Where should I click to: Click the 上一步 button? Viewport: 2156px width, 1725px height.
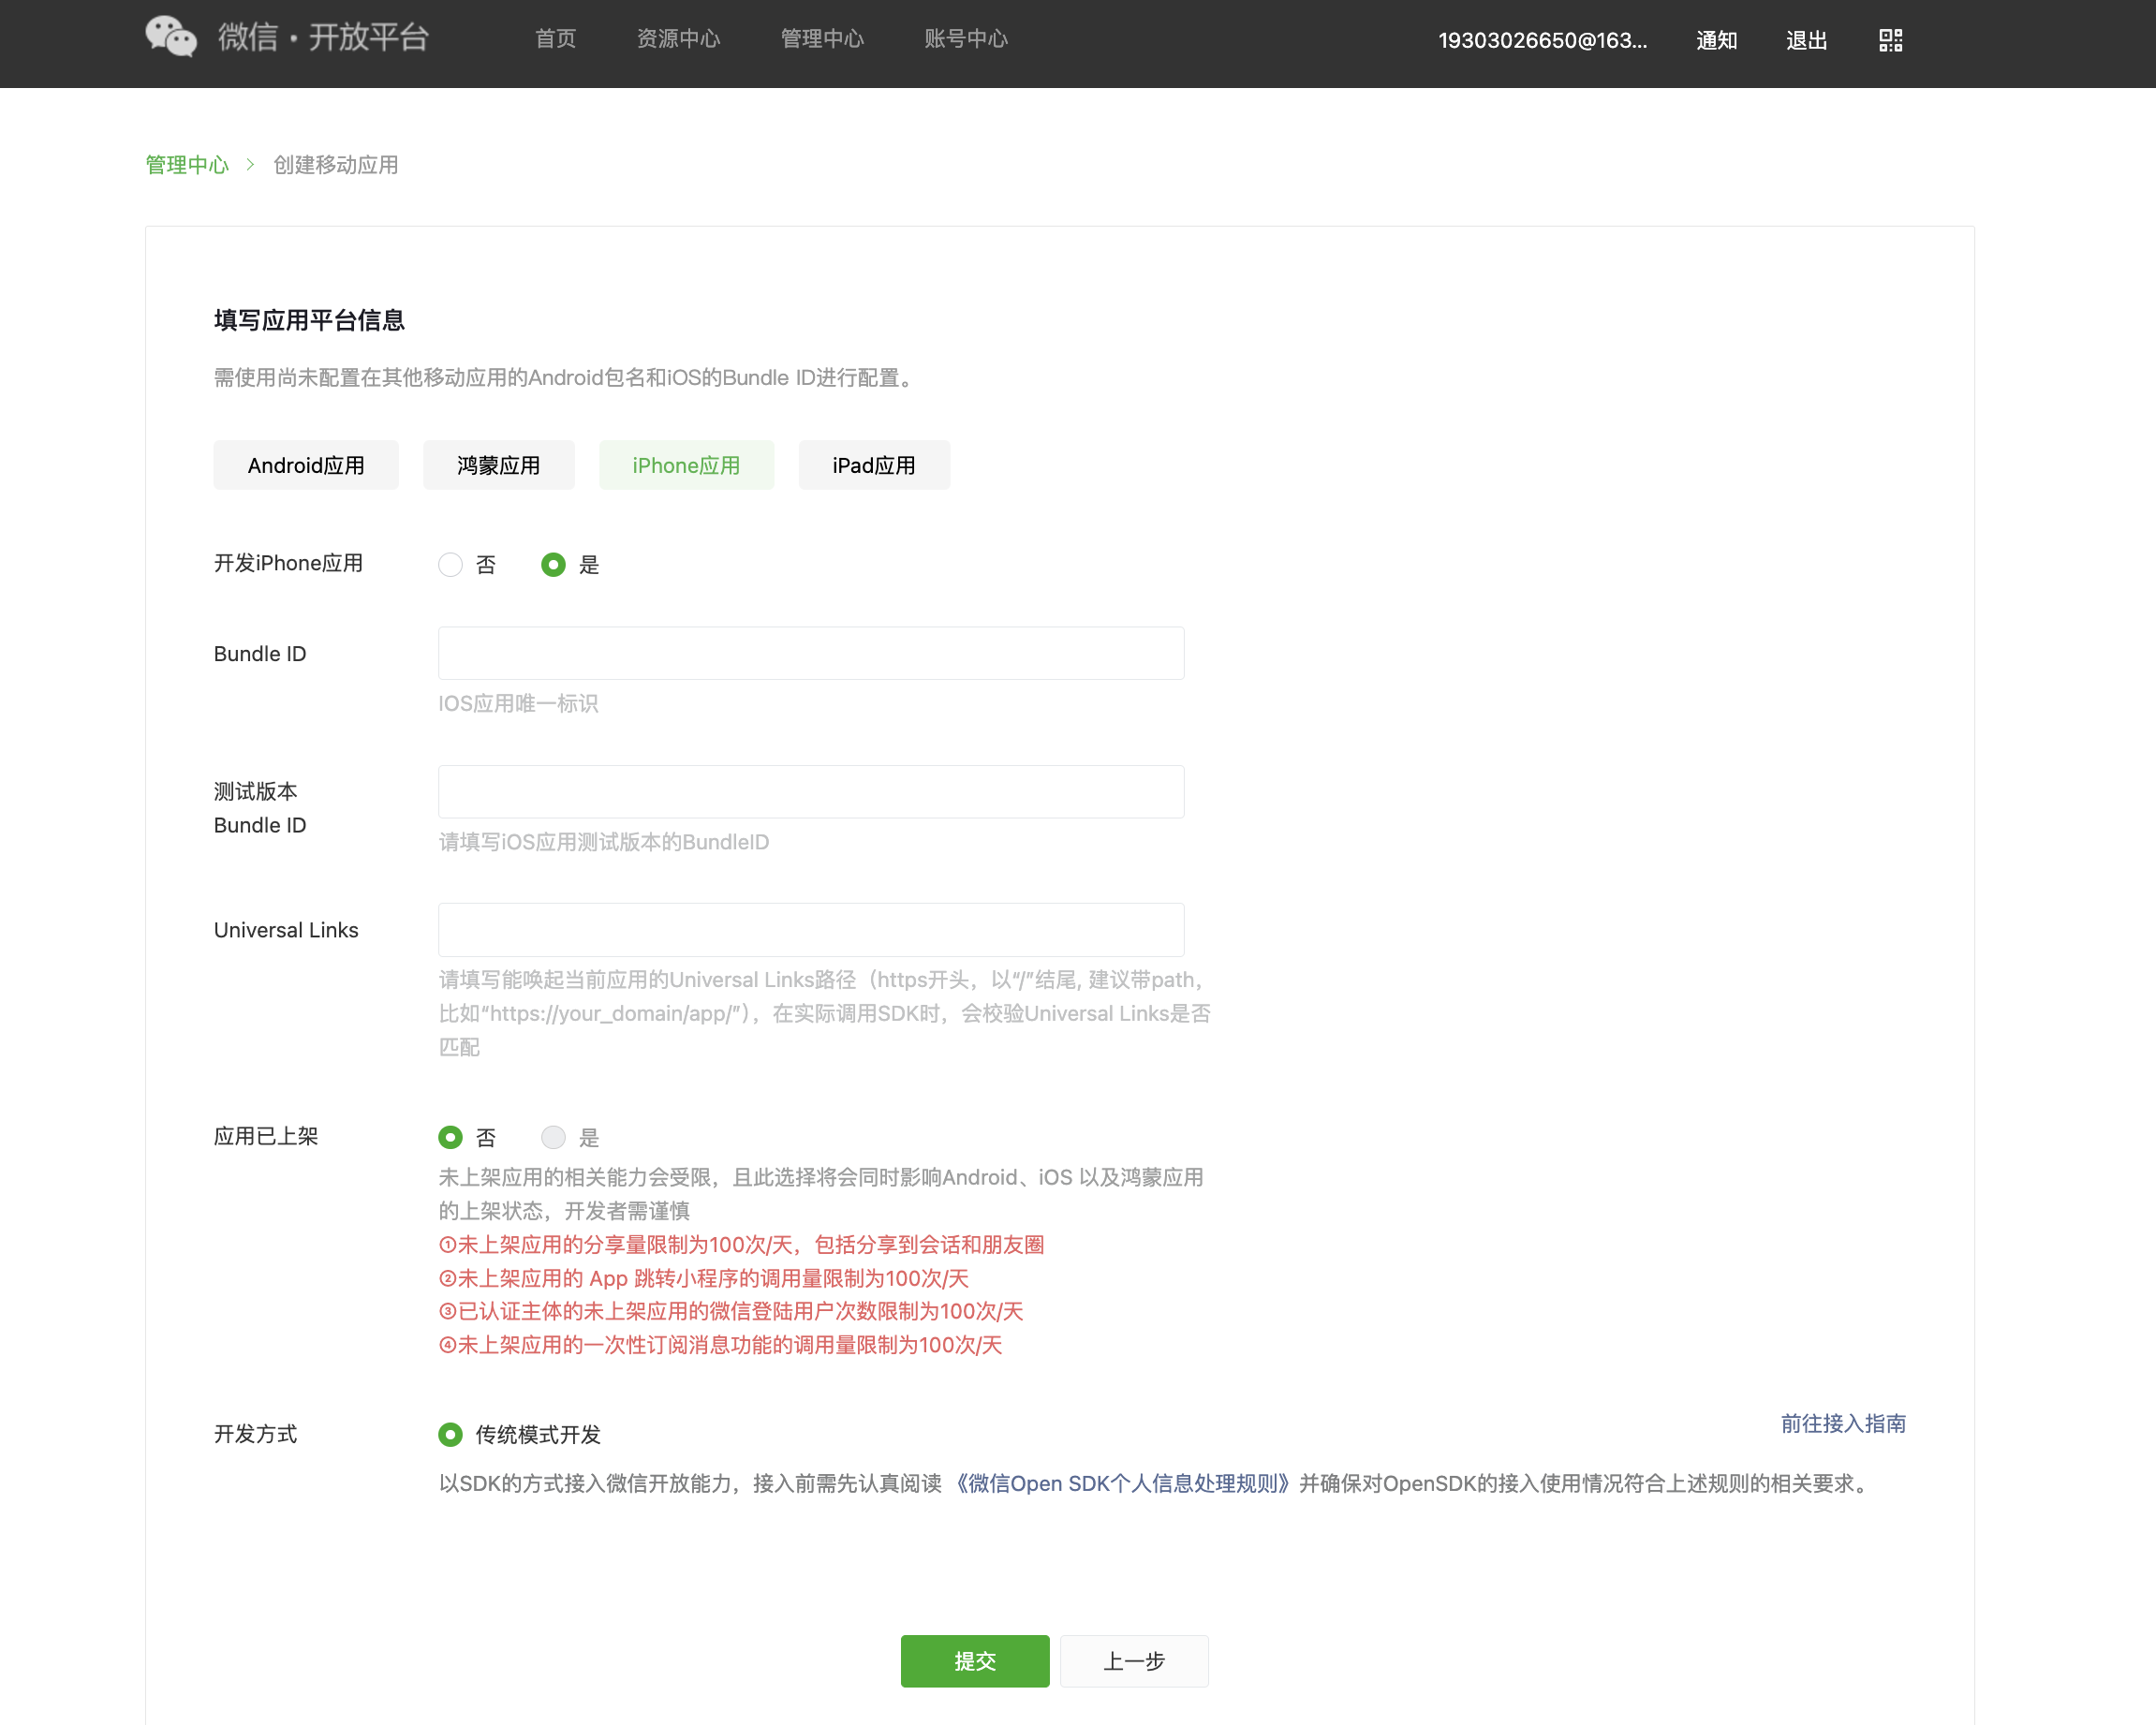point(1134,1661)
